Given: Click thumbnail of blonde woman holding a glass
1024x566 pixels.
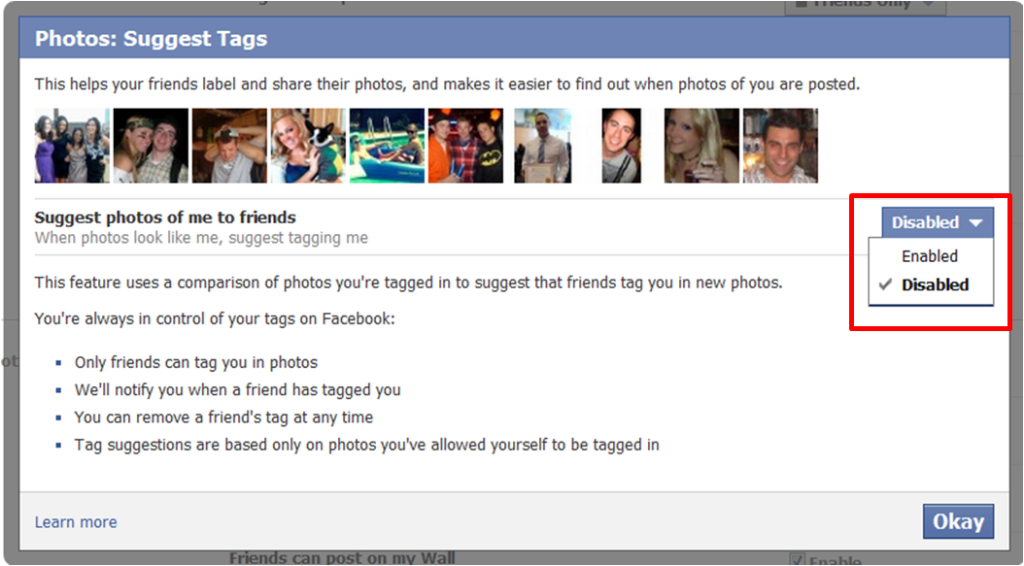Looking at the screenshot, I should [701, 146].
